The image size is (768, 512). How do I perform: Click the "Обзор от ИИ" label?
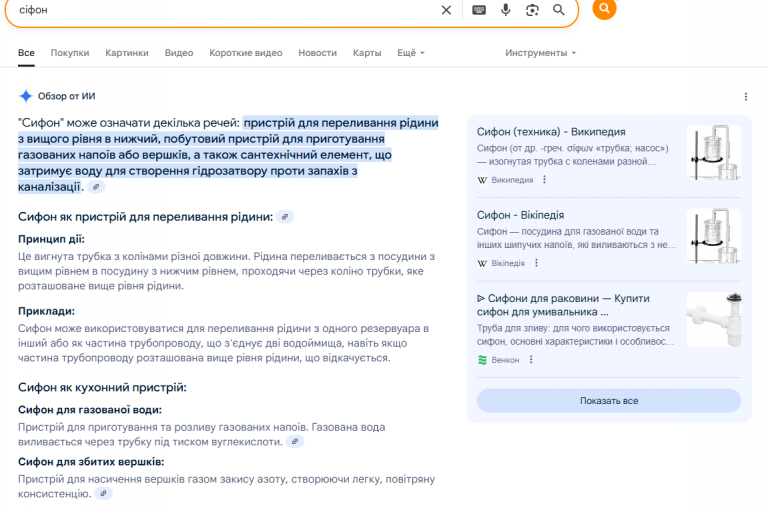coord(67,96)
